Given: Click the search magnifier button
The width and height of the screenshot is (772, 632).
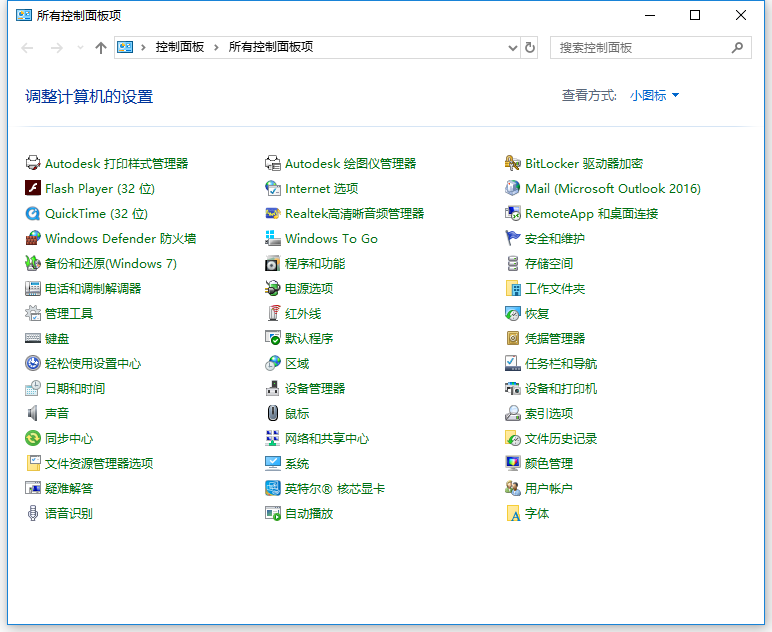Looking at the screenshot, I should [x=737, y=48].
